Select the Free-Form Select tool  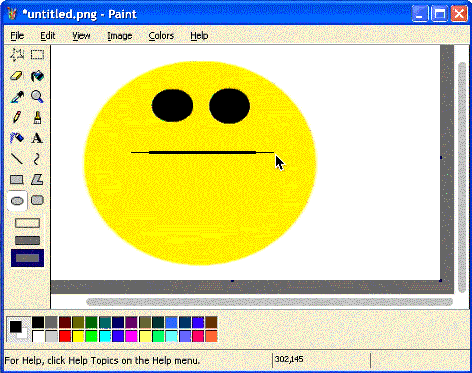pyautogui.click(x=17, y=55)
